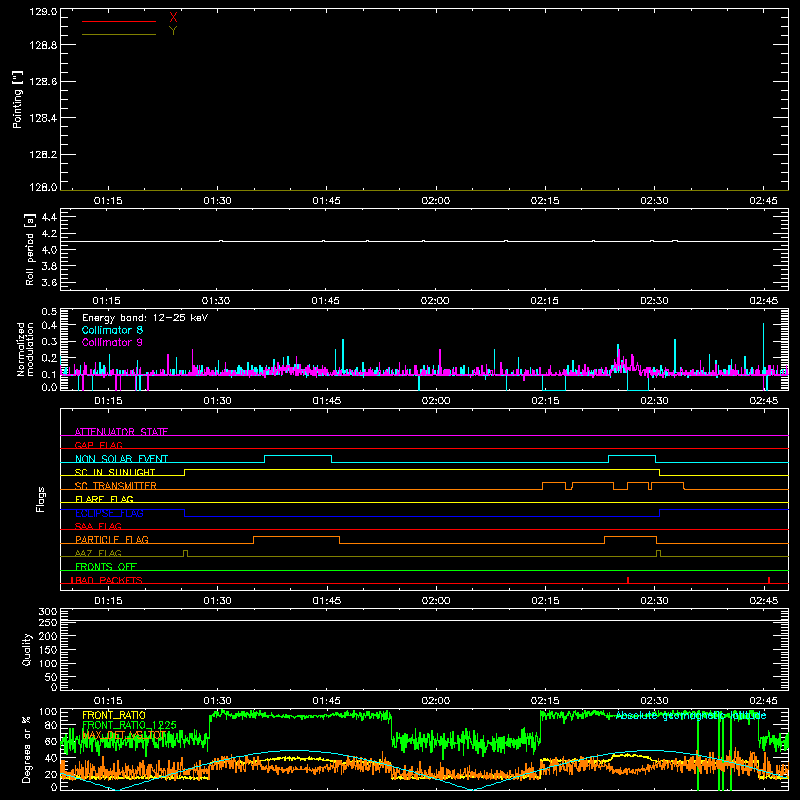Click the 129.0 tick label on Pointing axis
The width and height of the screenshot is (800, 800).
click(x=43, y=12)
